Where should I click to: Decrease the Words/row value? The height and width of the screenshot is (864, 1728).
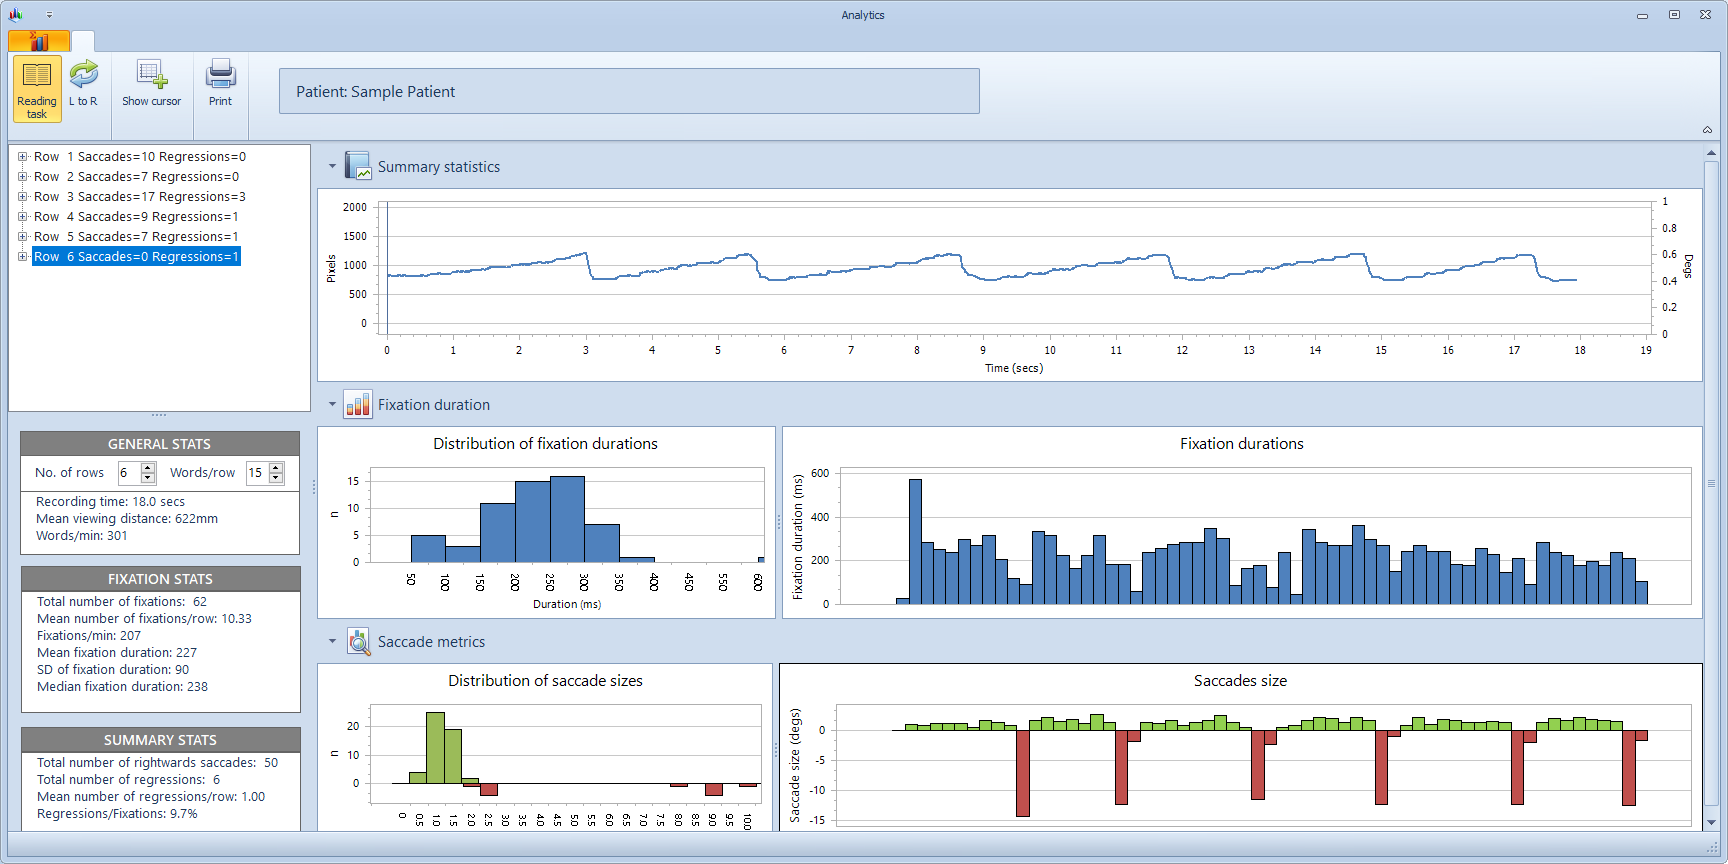pyautogui.click(x=276, y=478)
